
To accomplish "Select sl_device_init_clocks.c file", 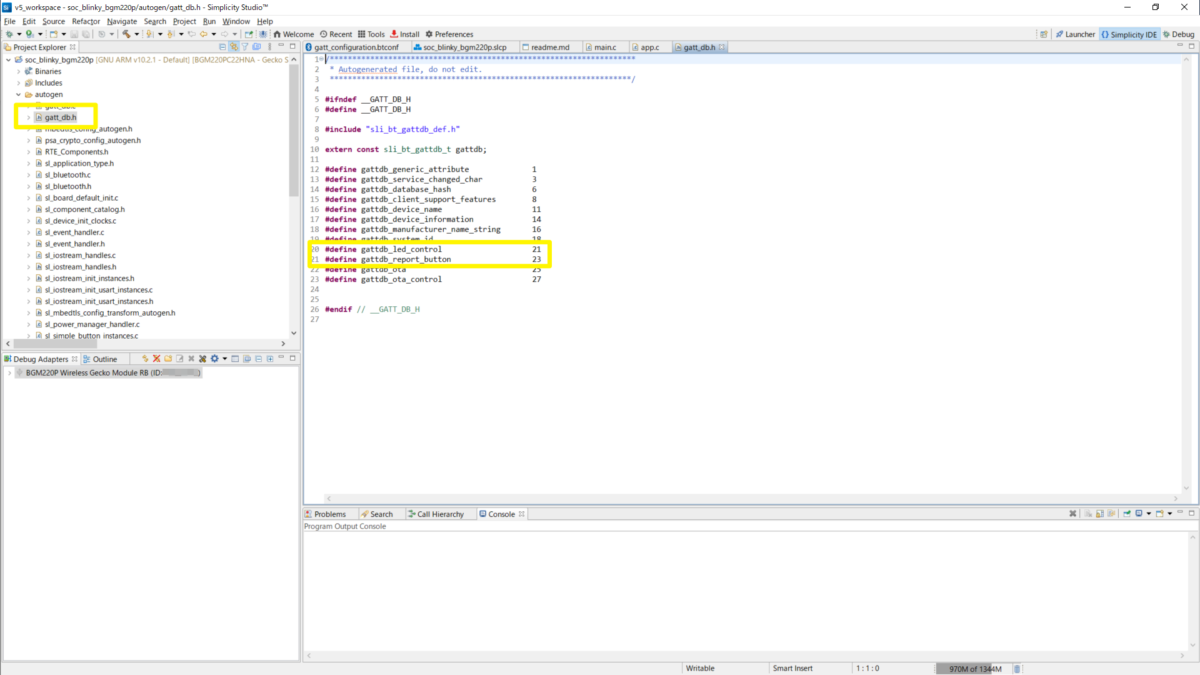I will (80, 221).
